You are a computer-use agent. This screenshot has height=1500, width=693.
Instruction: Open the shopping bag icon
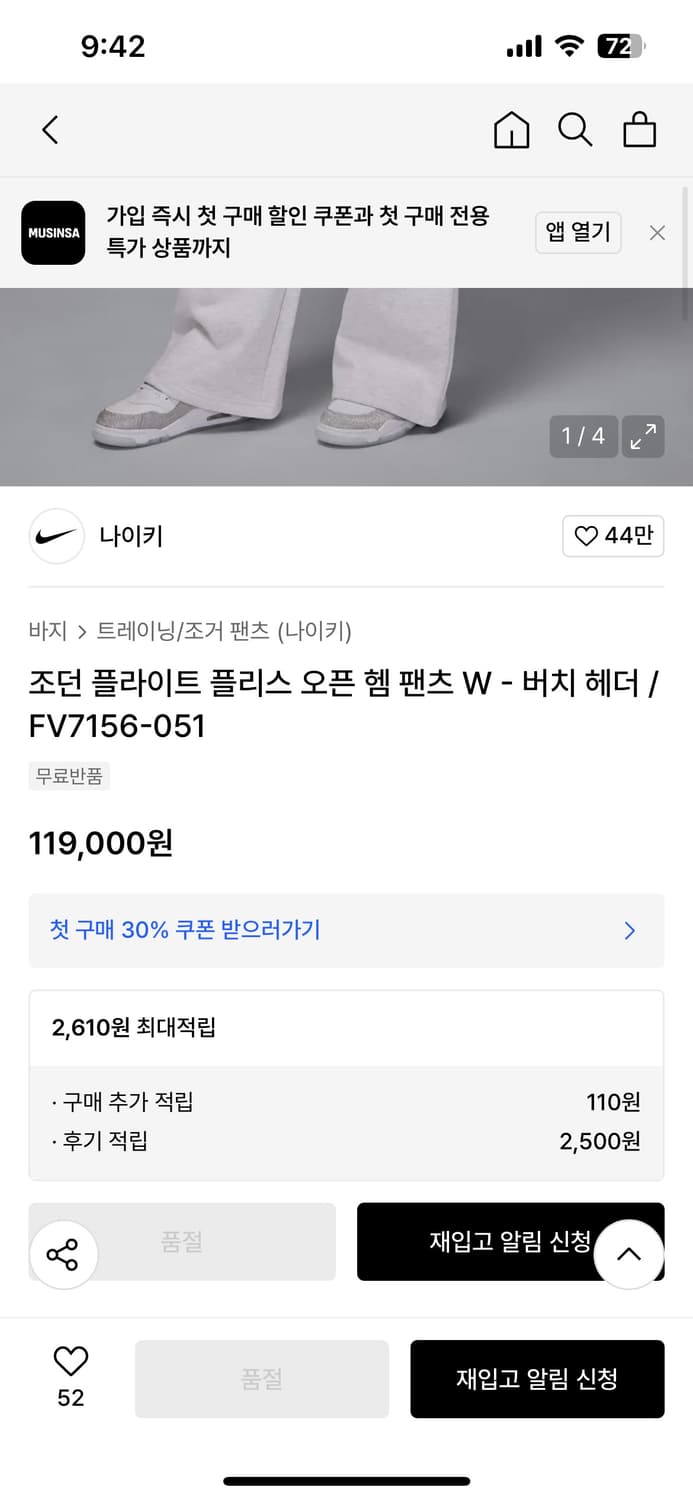point(640,130)
